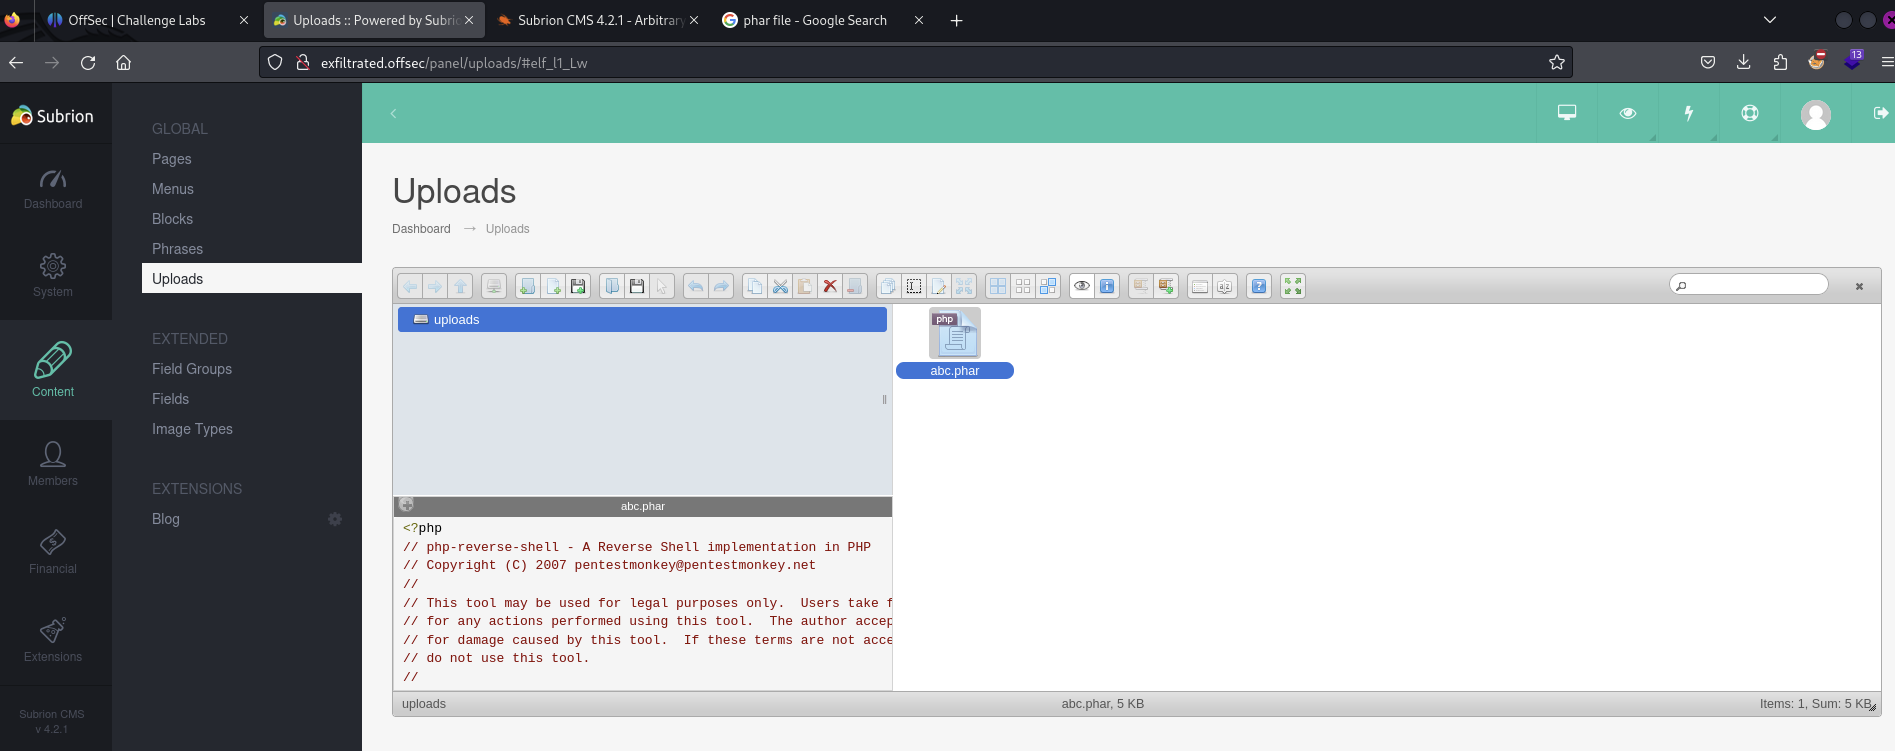Toggle the Preview eye icon in file toolbar
This screenshot has height=751, width=1895.
click(1082, 287)
